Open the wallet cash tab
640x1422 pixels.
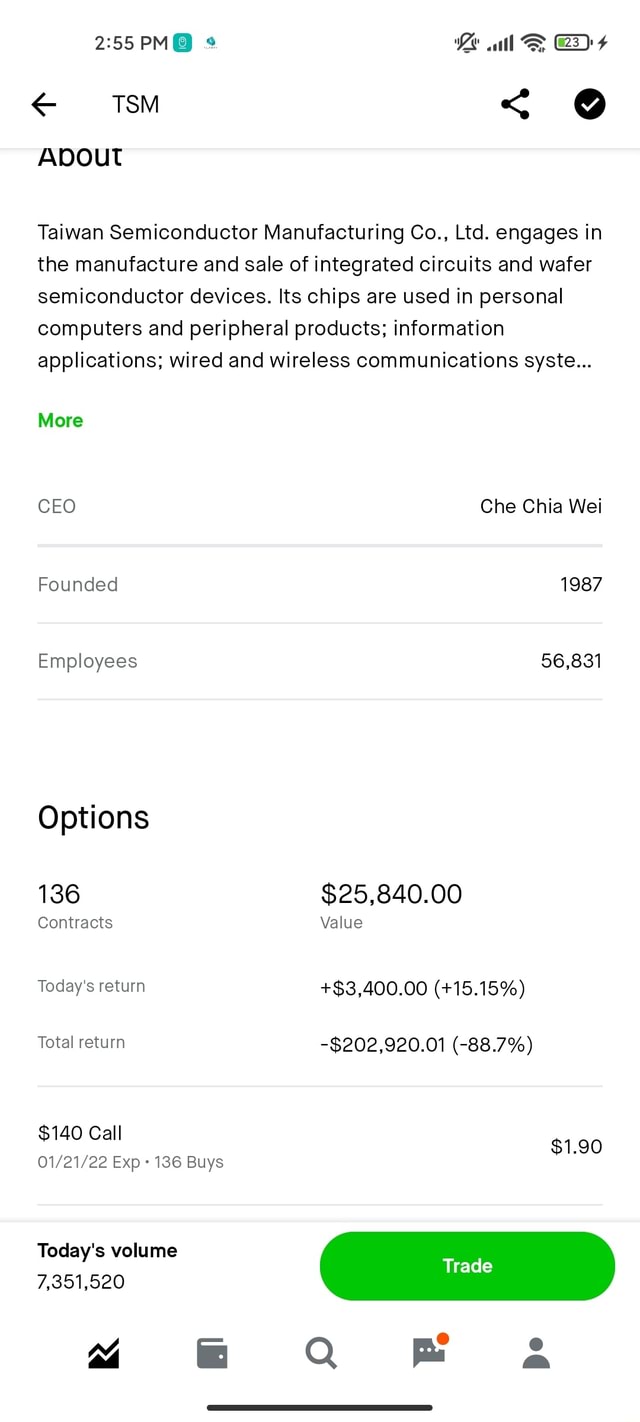pyautogui.click(x=212, y=1353)
